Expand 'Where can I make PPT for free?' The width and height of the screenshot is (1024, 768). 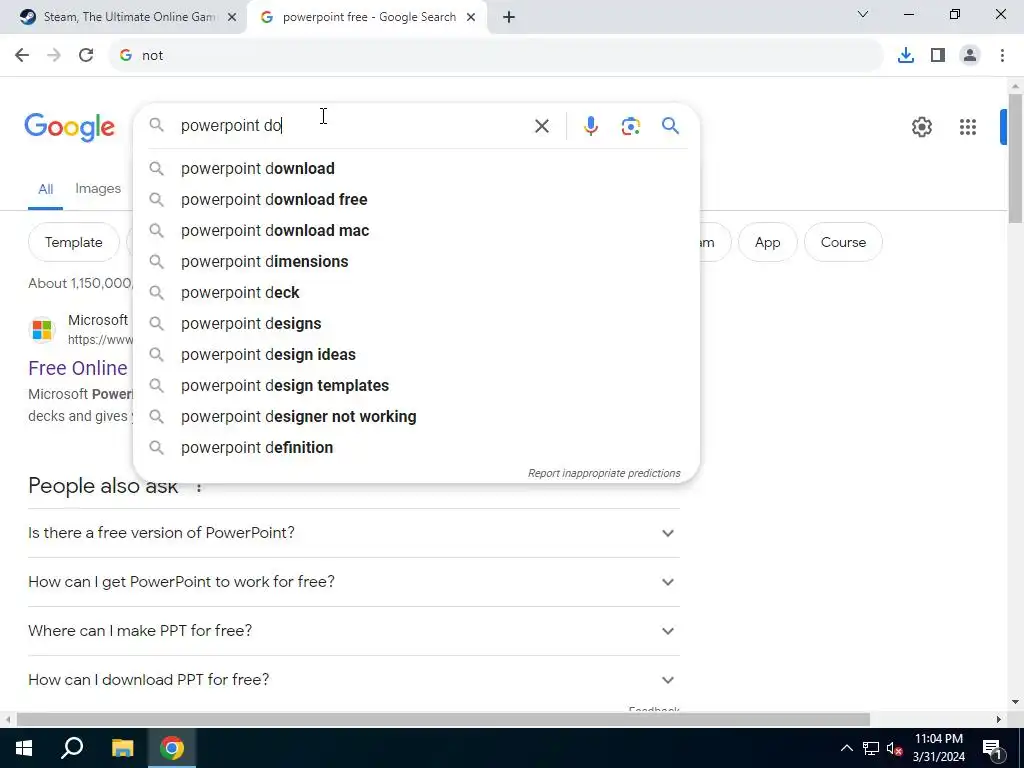coord(353,631)
